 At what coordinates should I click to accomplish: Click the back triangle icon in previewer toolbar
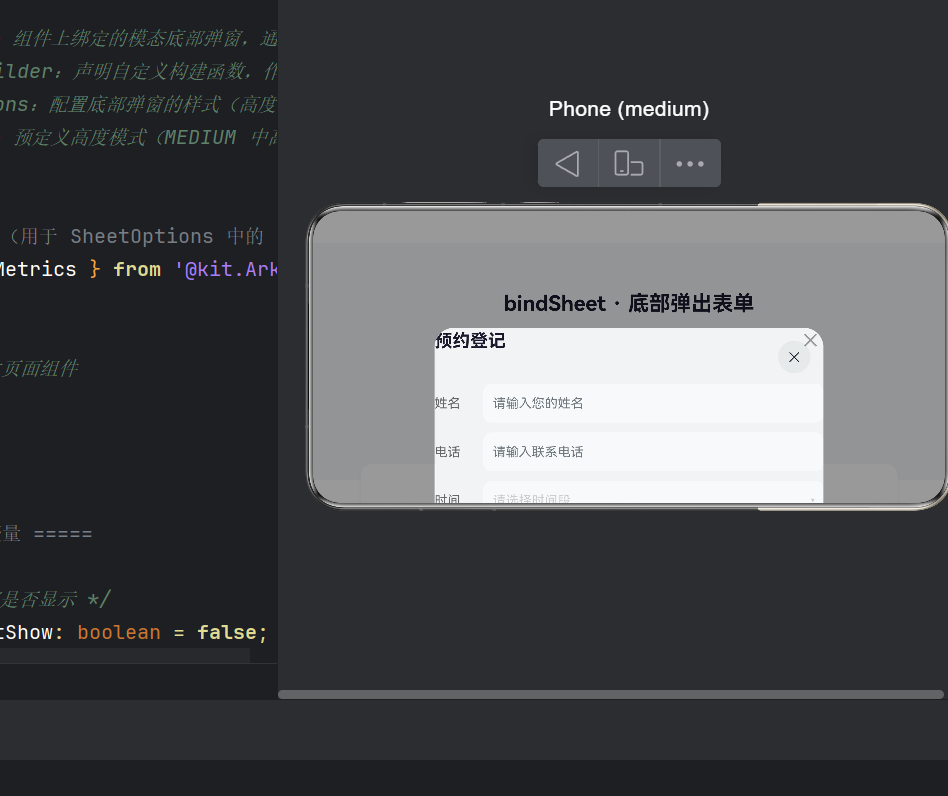coord(568,163)
